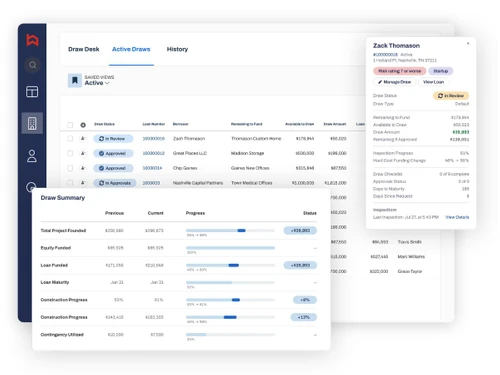
Task: Open the person profile icon in sidebar
Action: (32, 156)
